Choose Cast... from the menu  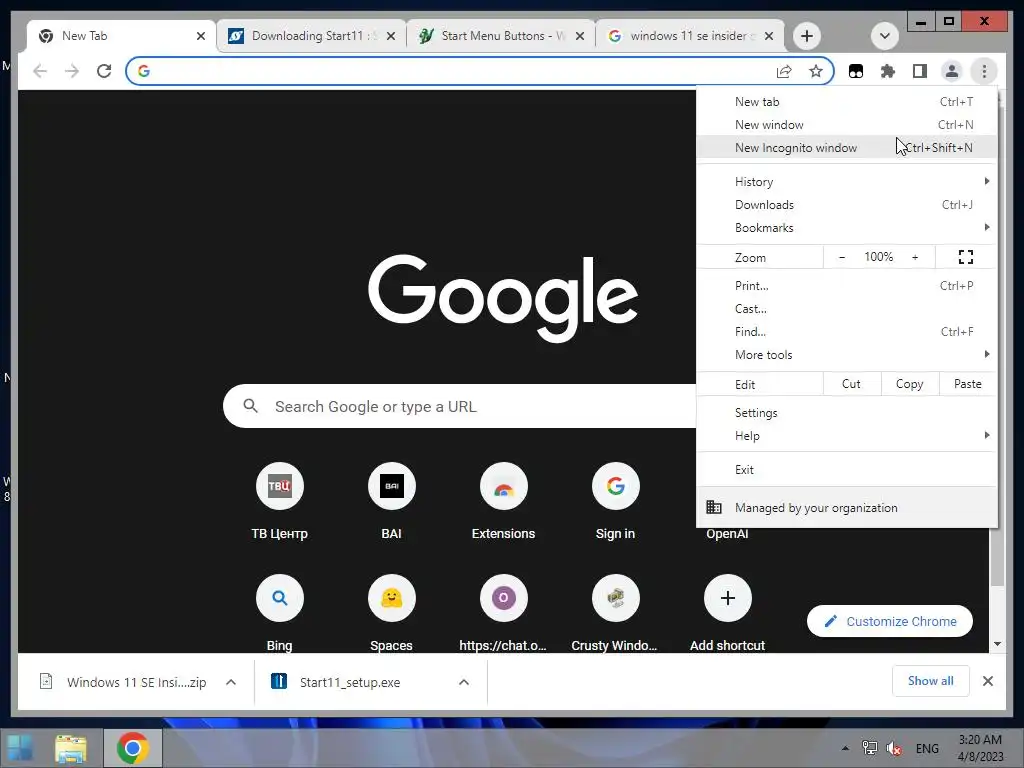847,308
